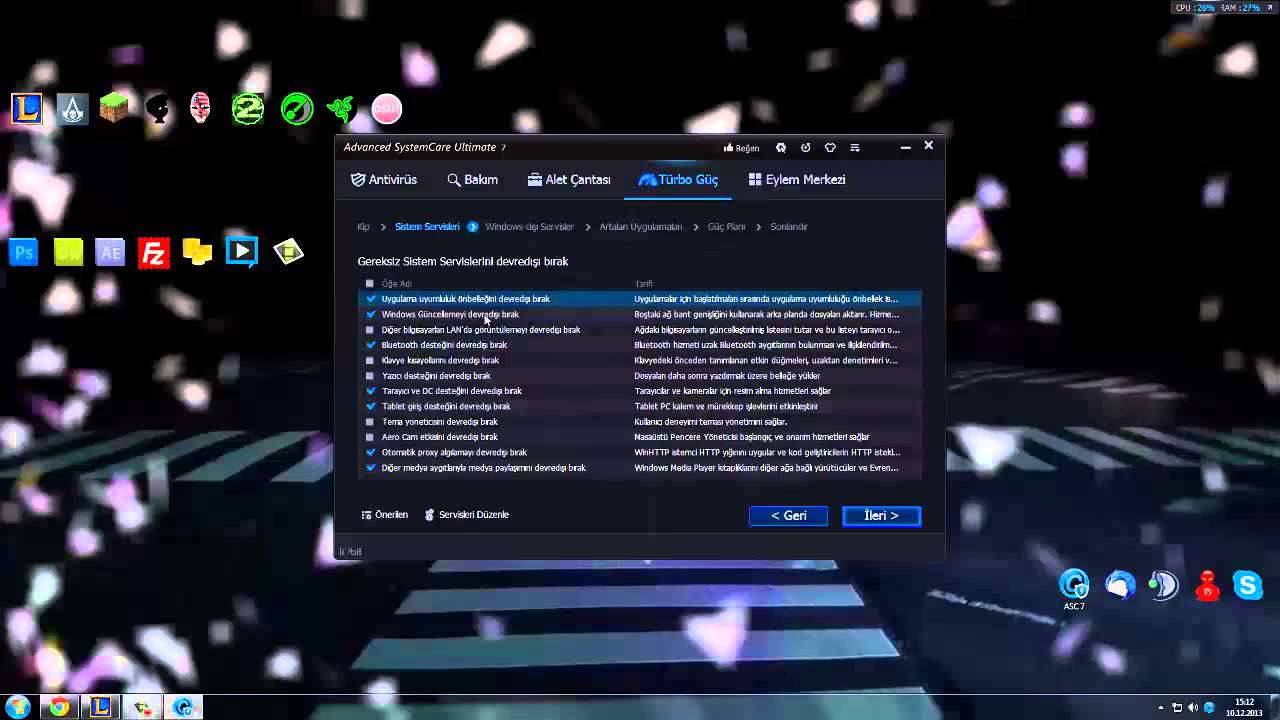Open Dreamweaver desktop shortcut
This screenshot has height=720, width=1280.
(68, 252)
